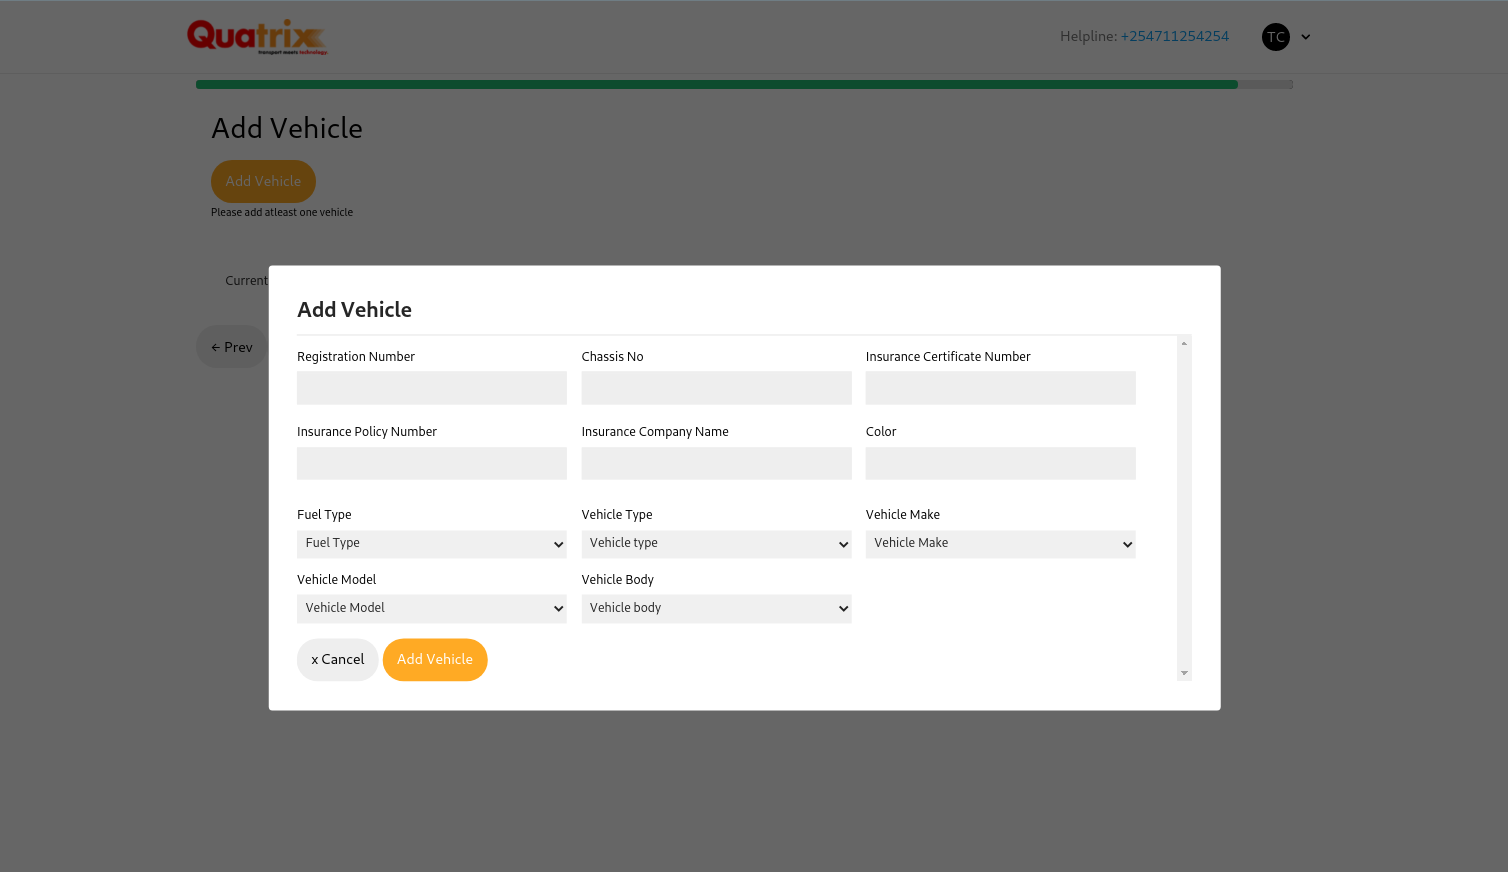Focus the Chassis No input
The height and width of the screenshot is (872, 1508).
tap(716, 388)
